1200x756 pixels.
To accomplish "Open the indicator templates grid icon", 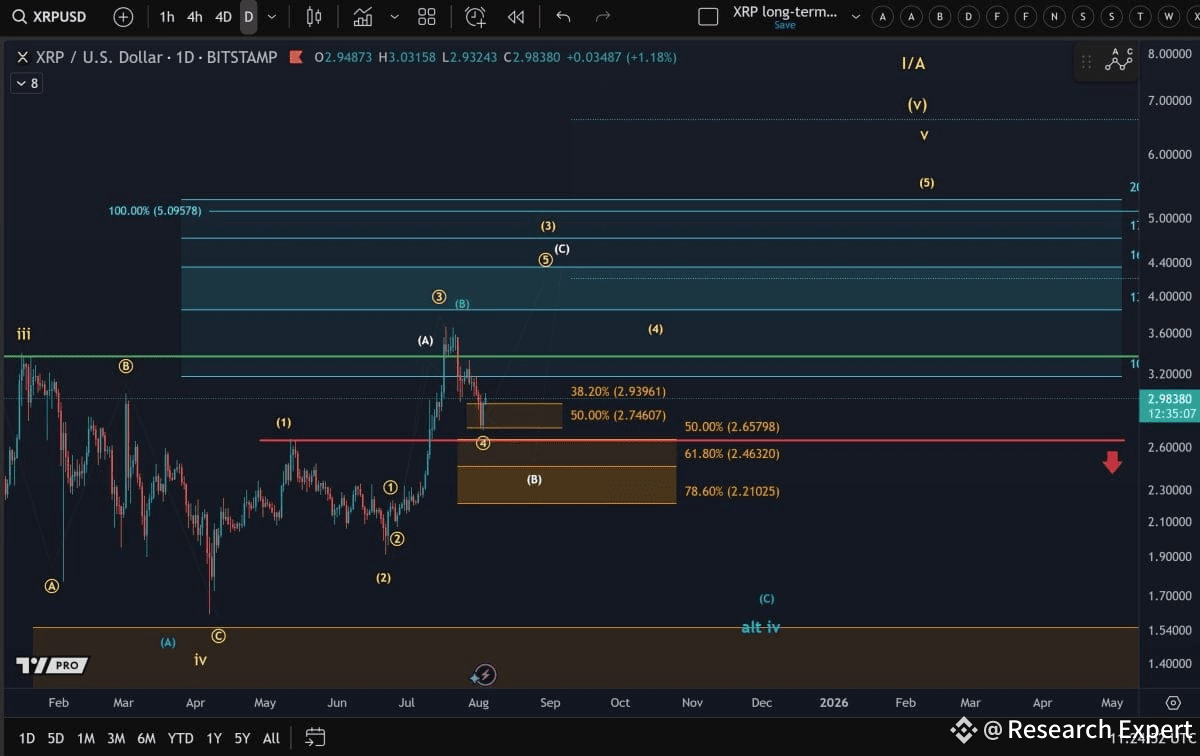I will coord(427,17).
